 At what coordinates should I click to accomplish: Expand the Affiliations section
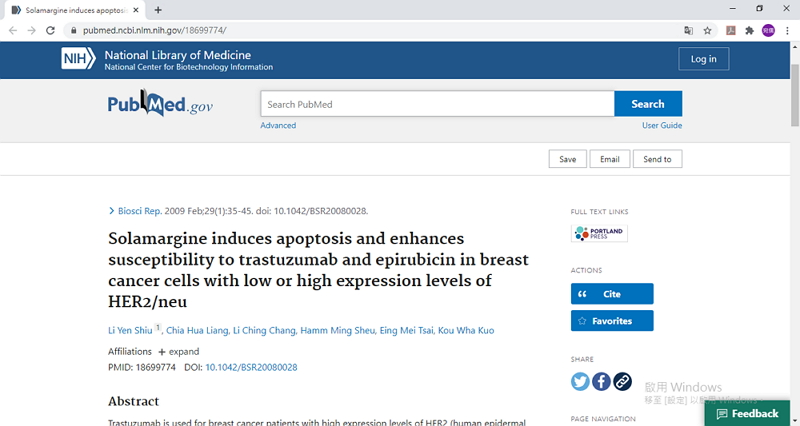pyautogui.click(x=178, y=352)
